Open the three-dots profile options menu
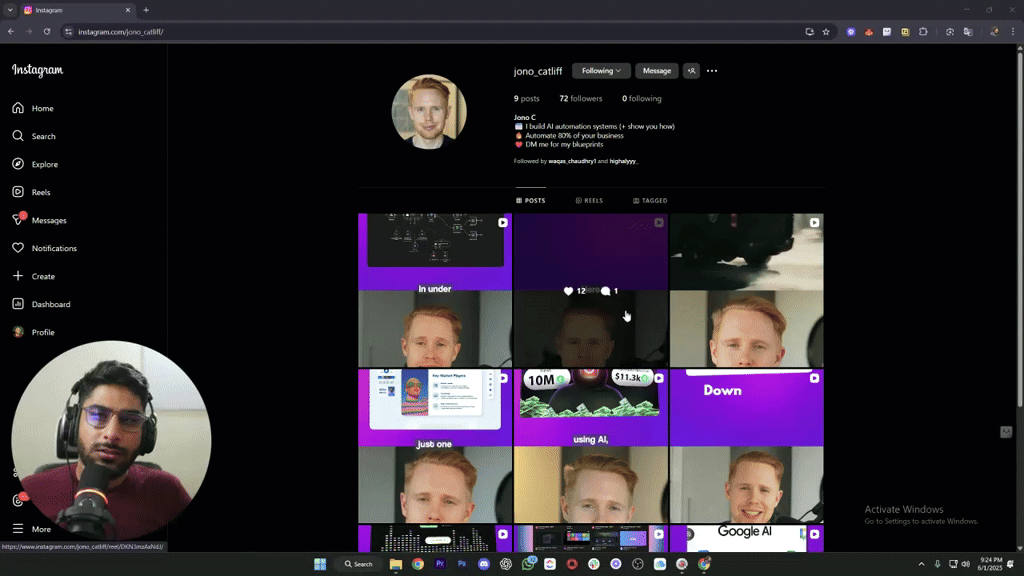The width and height of the screenshot is (1024, 576). [712, 71]
